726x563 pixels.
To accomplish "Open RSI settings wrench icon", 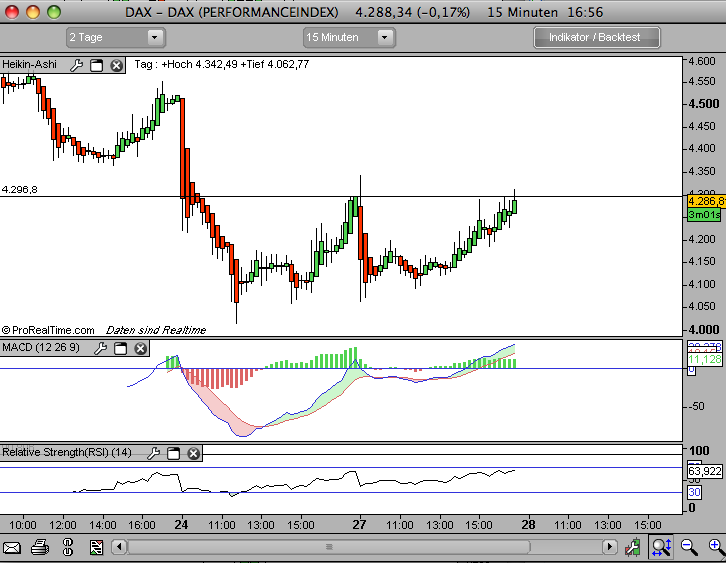I will point(153,453).
